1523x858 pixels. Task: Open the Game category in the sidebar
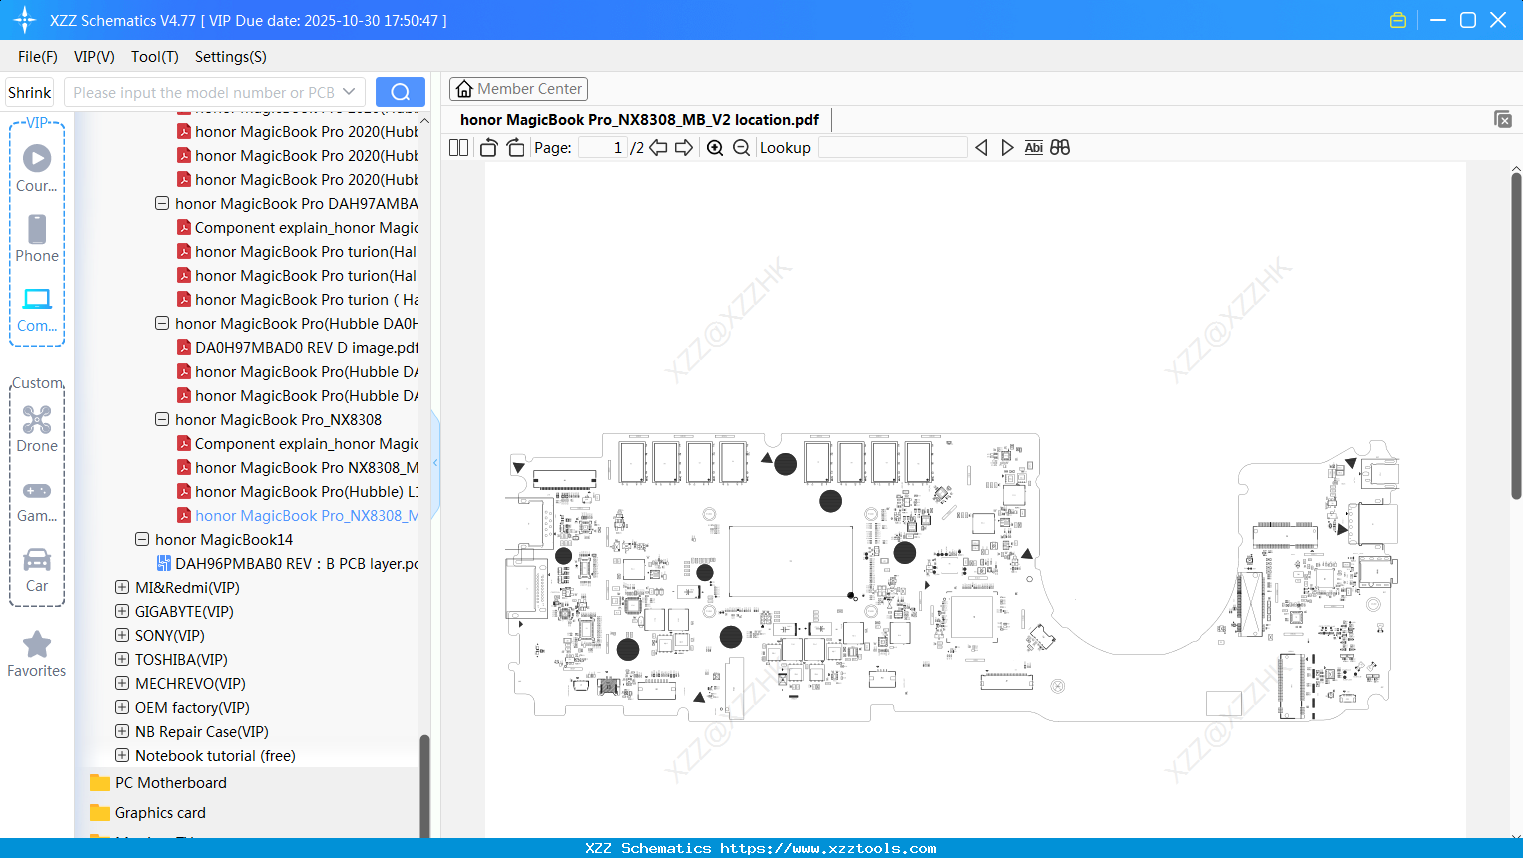[x=37, y=500]
